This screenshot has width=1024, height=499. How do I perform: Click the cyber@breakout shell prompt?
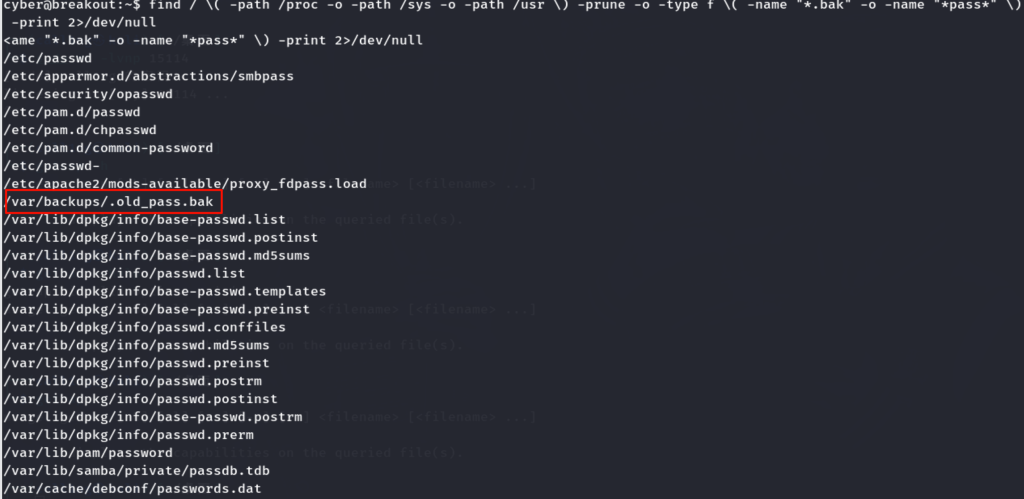[70, 6]
